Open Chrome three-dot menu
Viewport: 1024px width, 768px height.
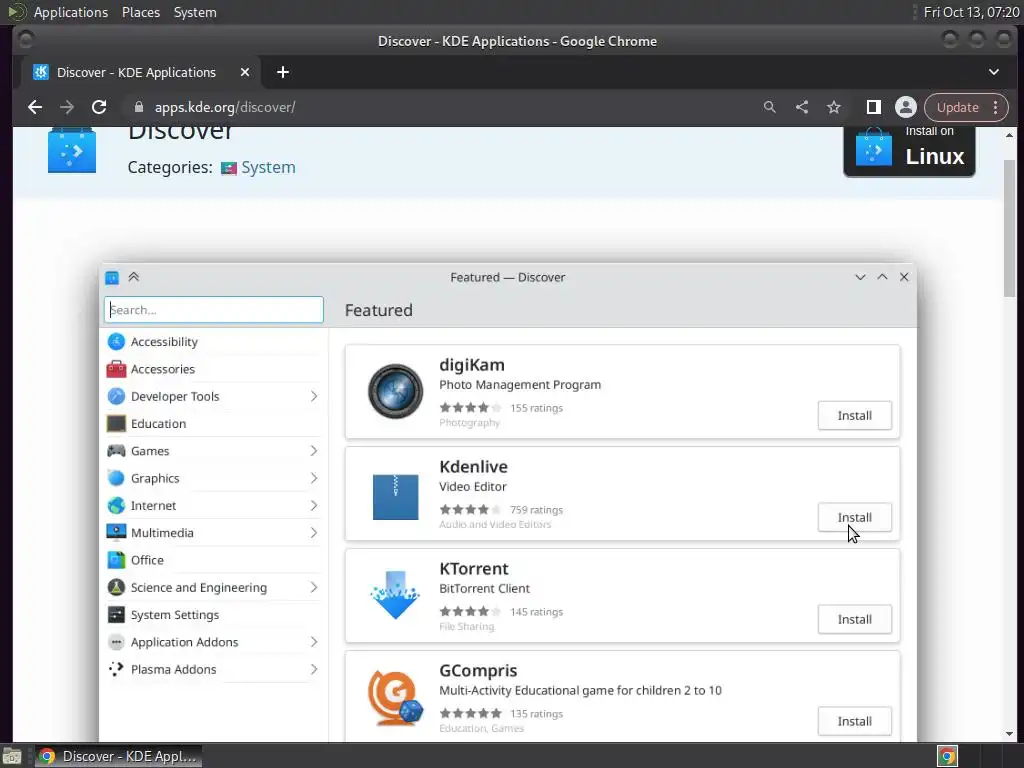pyautogui.click(x=995, y=107)
